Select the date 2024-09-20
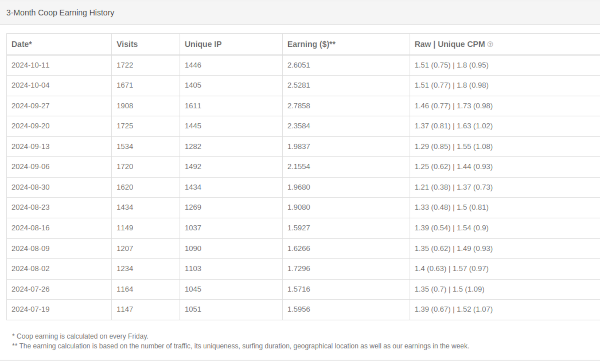Screen dimensions: 600x361 click(x=31, y=126)
